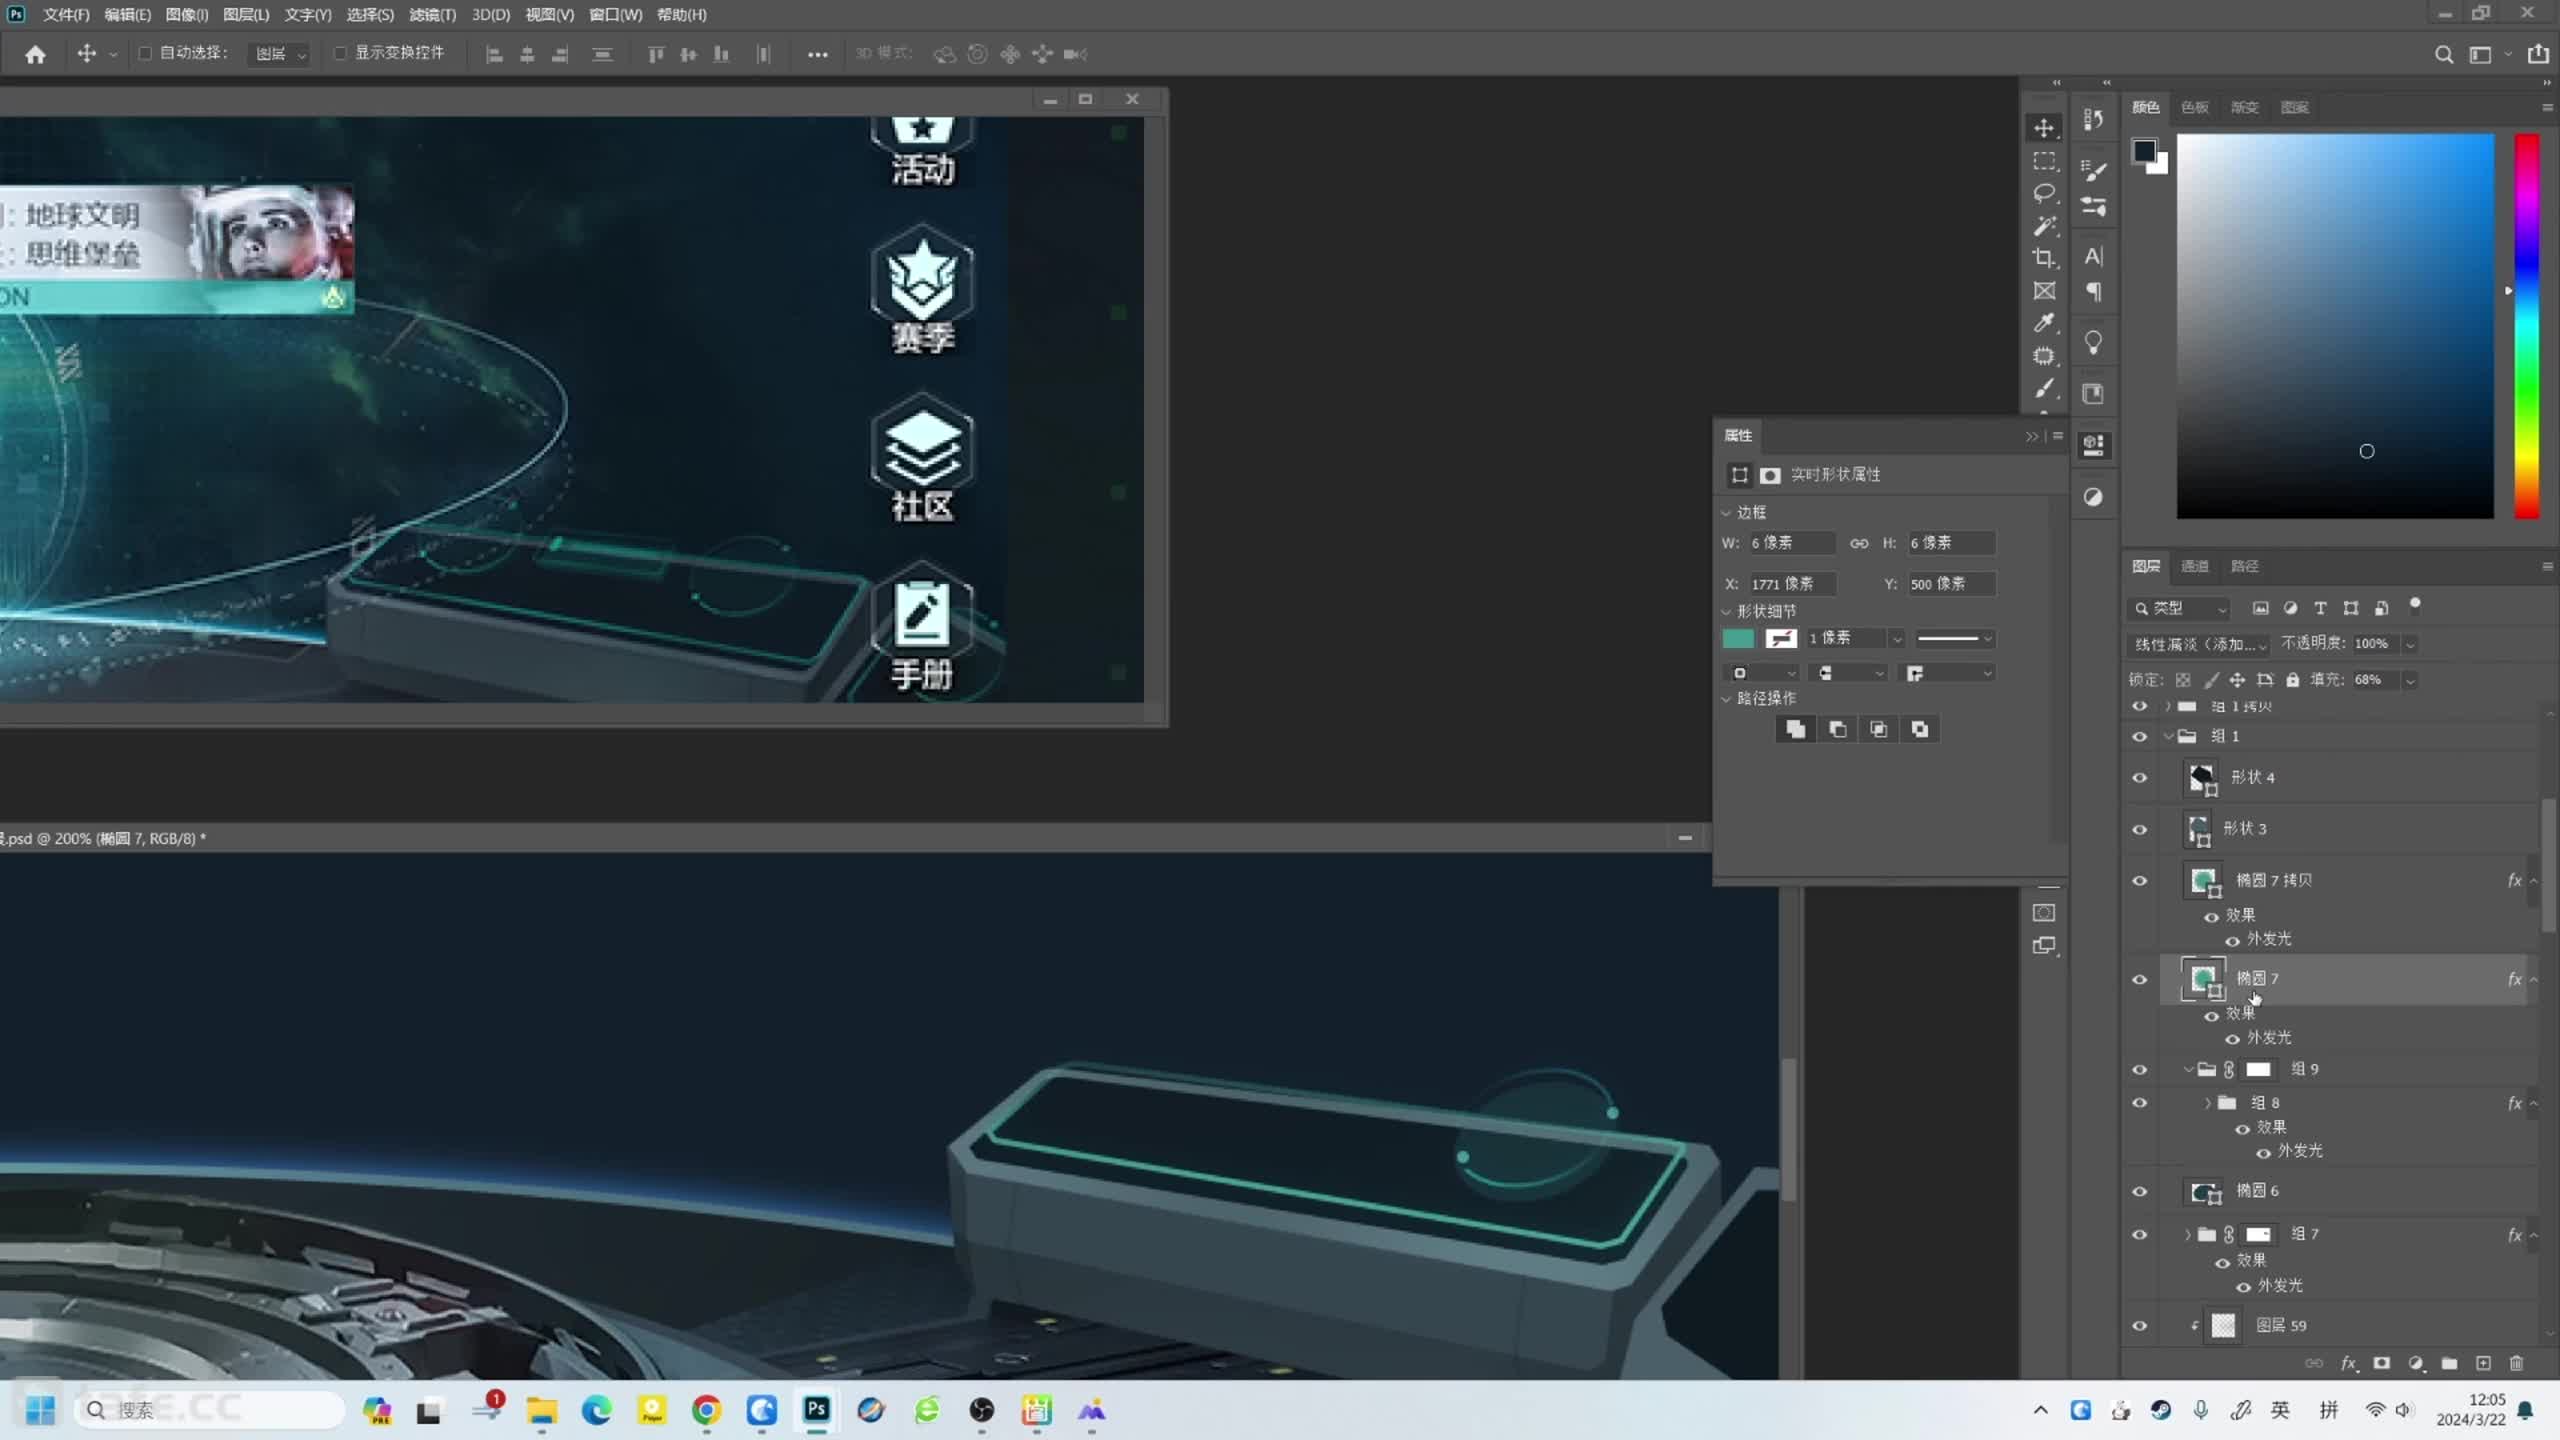Click the foreground color swatch
The image size is (2560, 1440).
(x=2144, y=151)
